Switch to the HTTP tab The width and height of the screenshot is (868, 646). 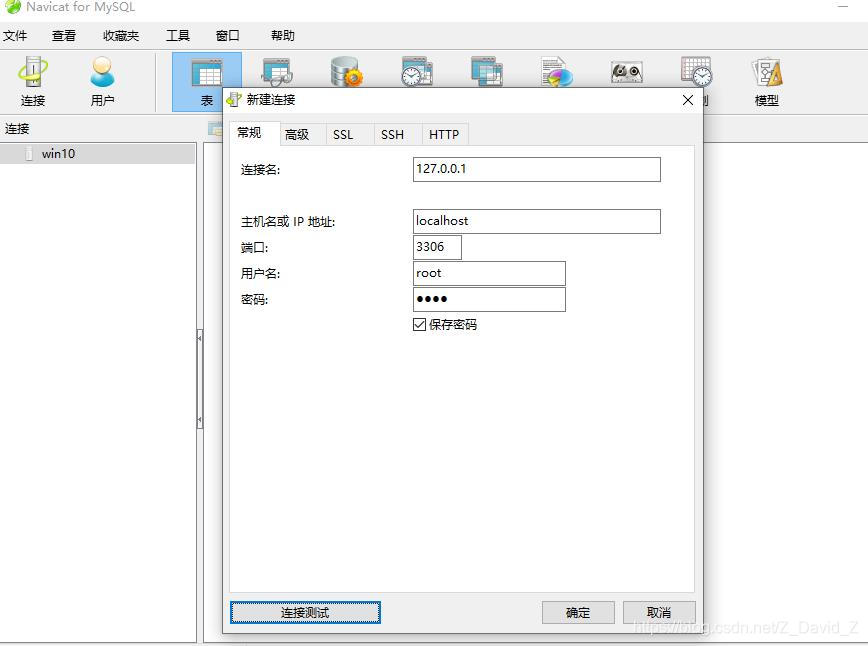coord(444,135)
